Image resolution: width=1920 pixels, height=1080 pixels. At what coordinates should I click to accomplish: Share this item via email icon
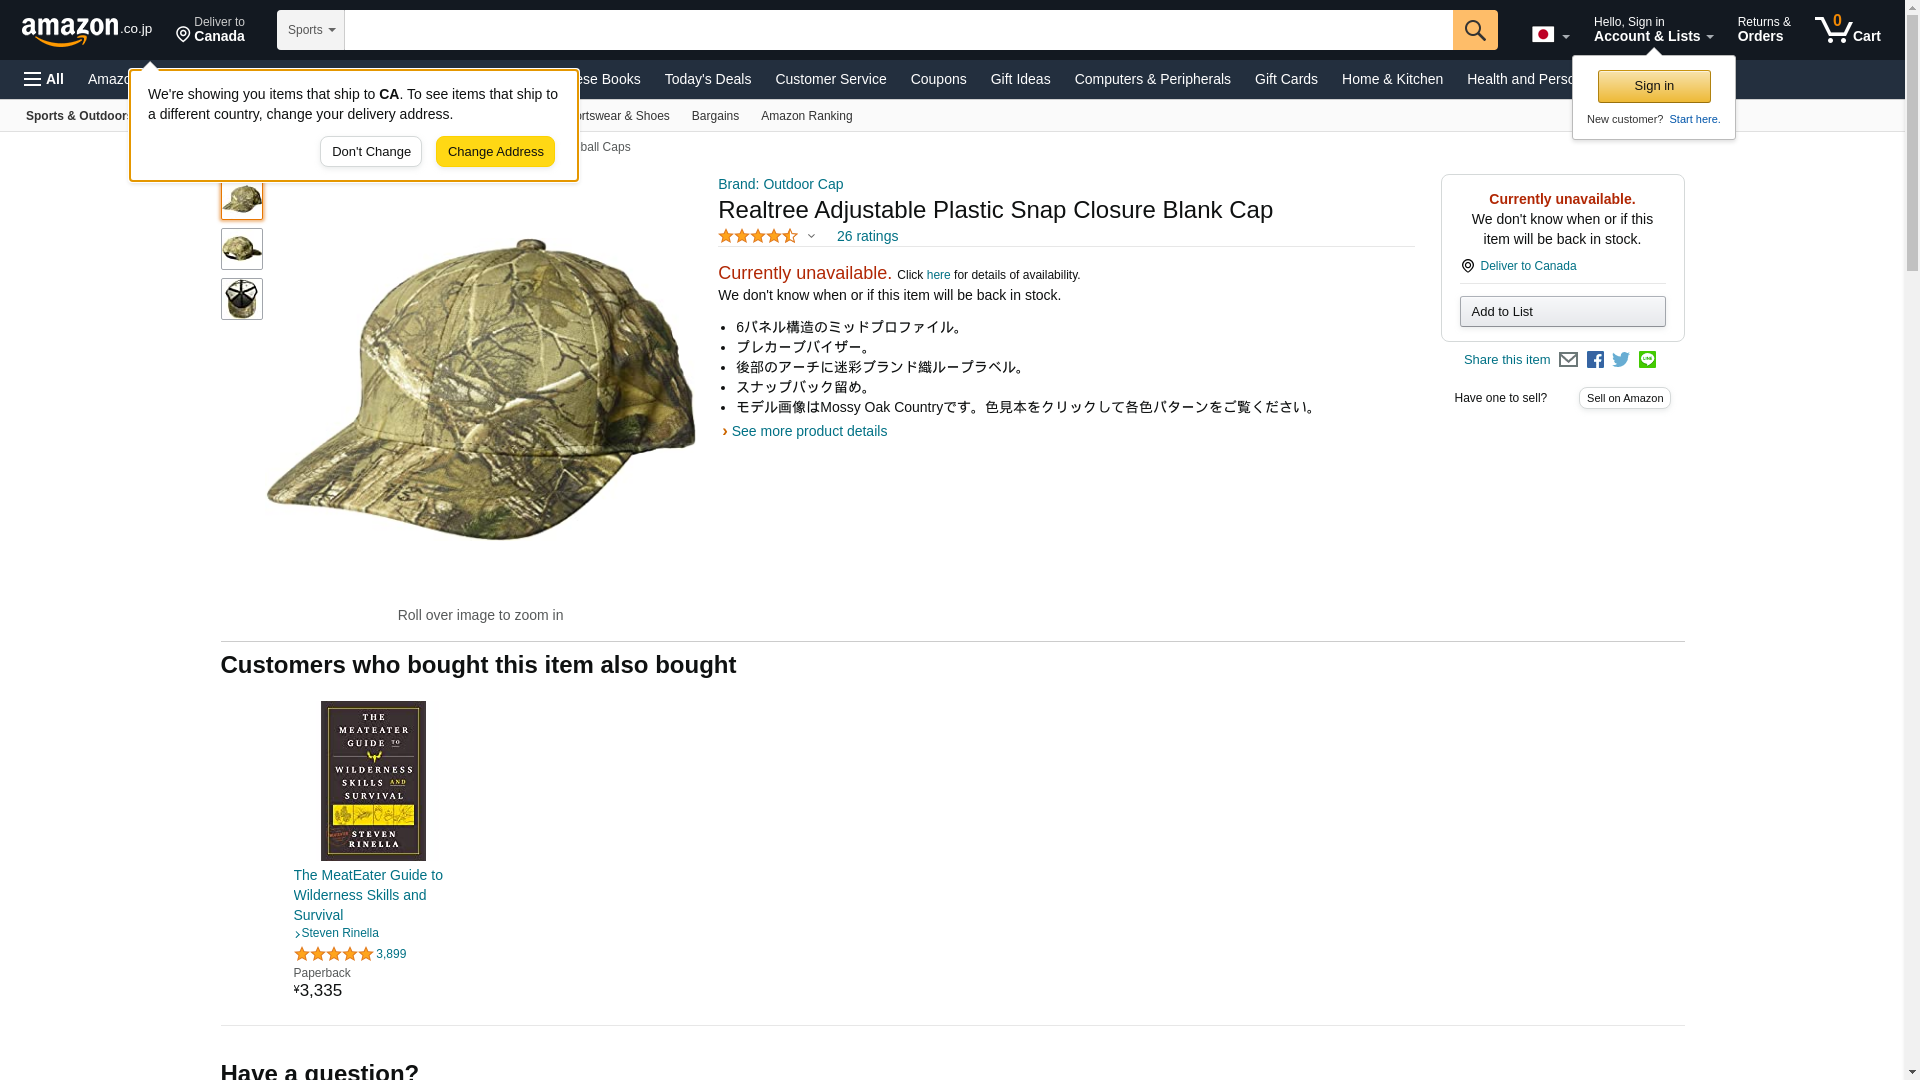click(x=1568, y=360)
